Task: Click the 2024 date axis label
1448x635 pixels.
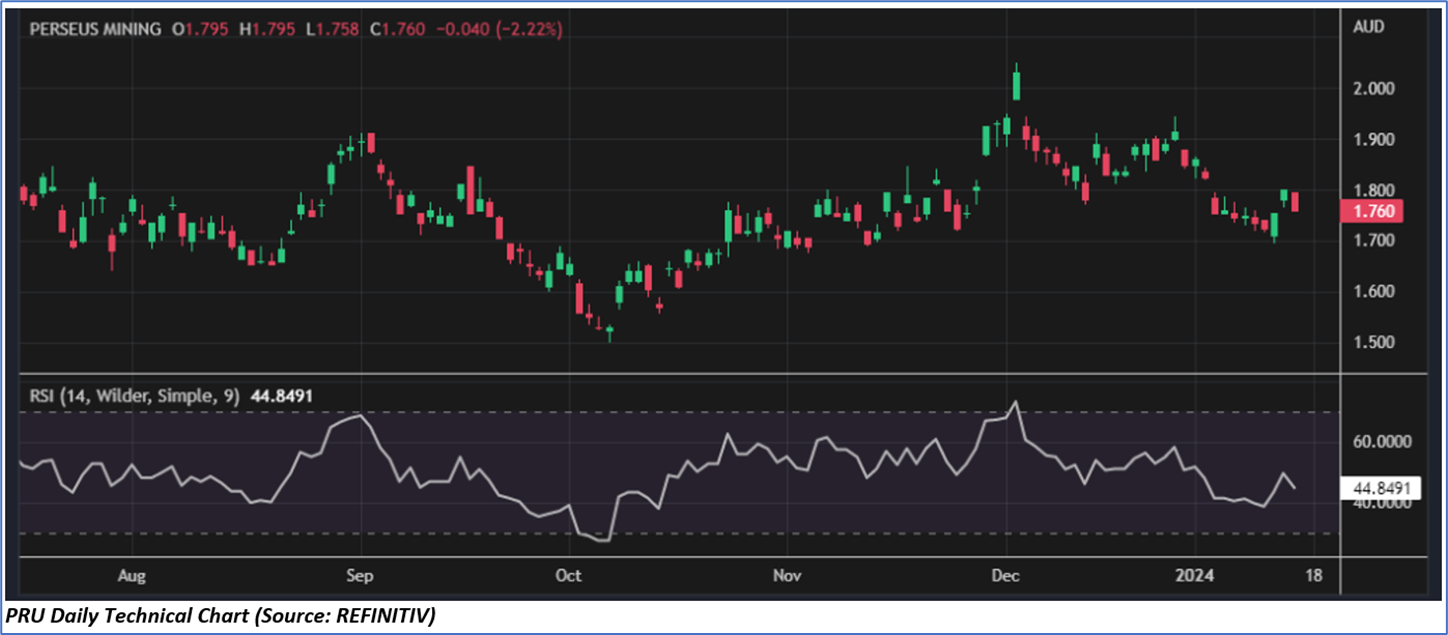Action: coord(1194,576)
